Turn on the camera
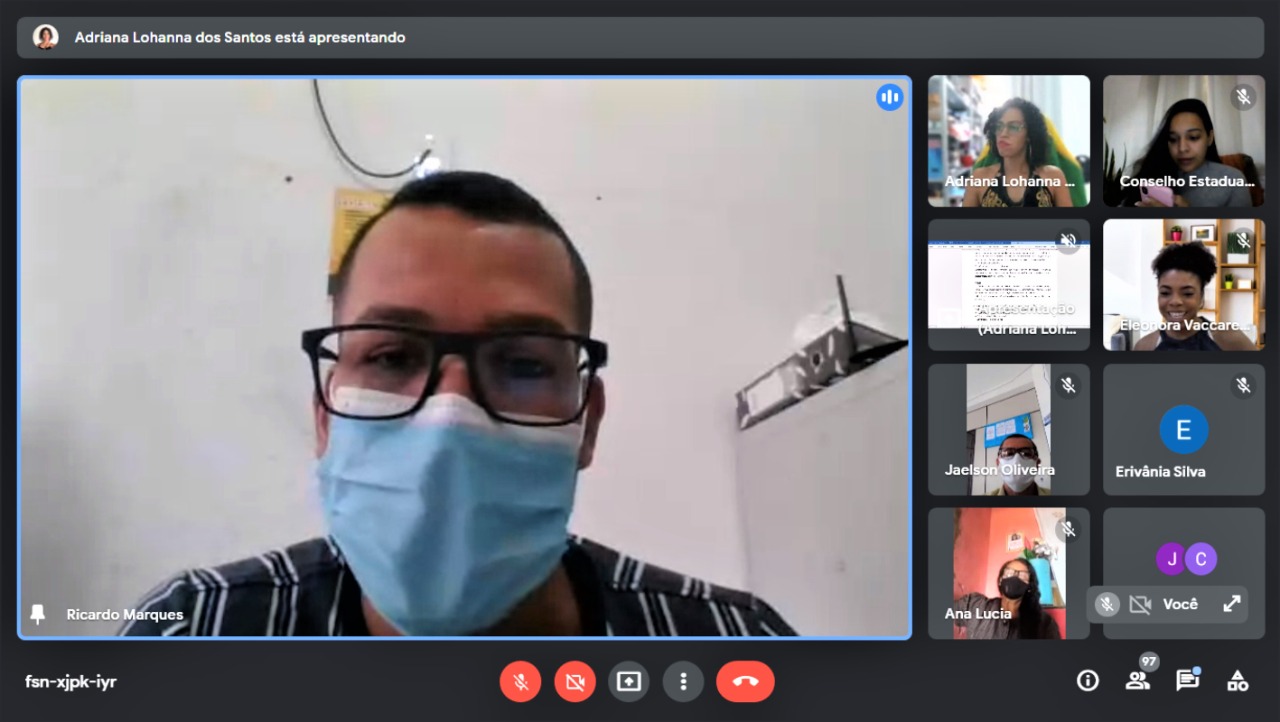1280x722 pixels. (x=575, y=682)
